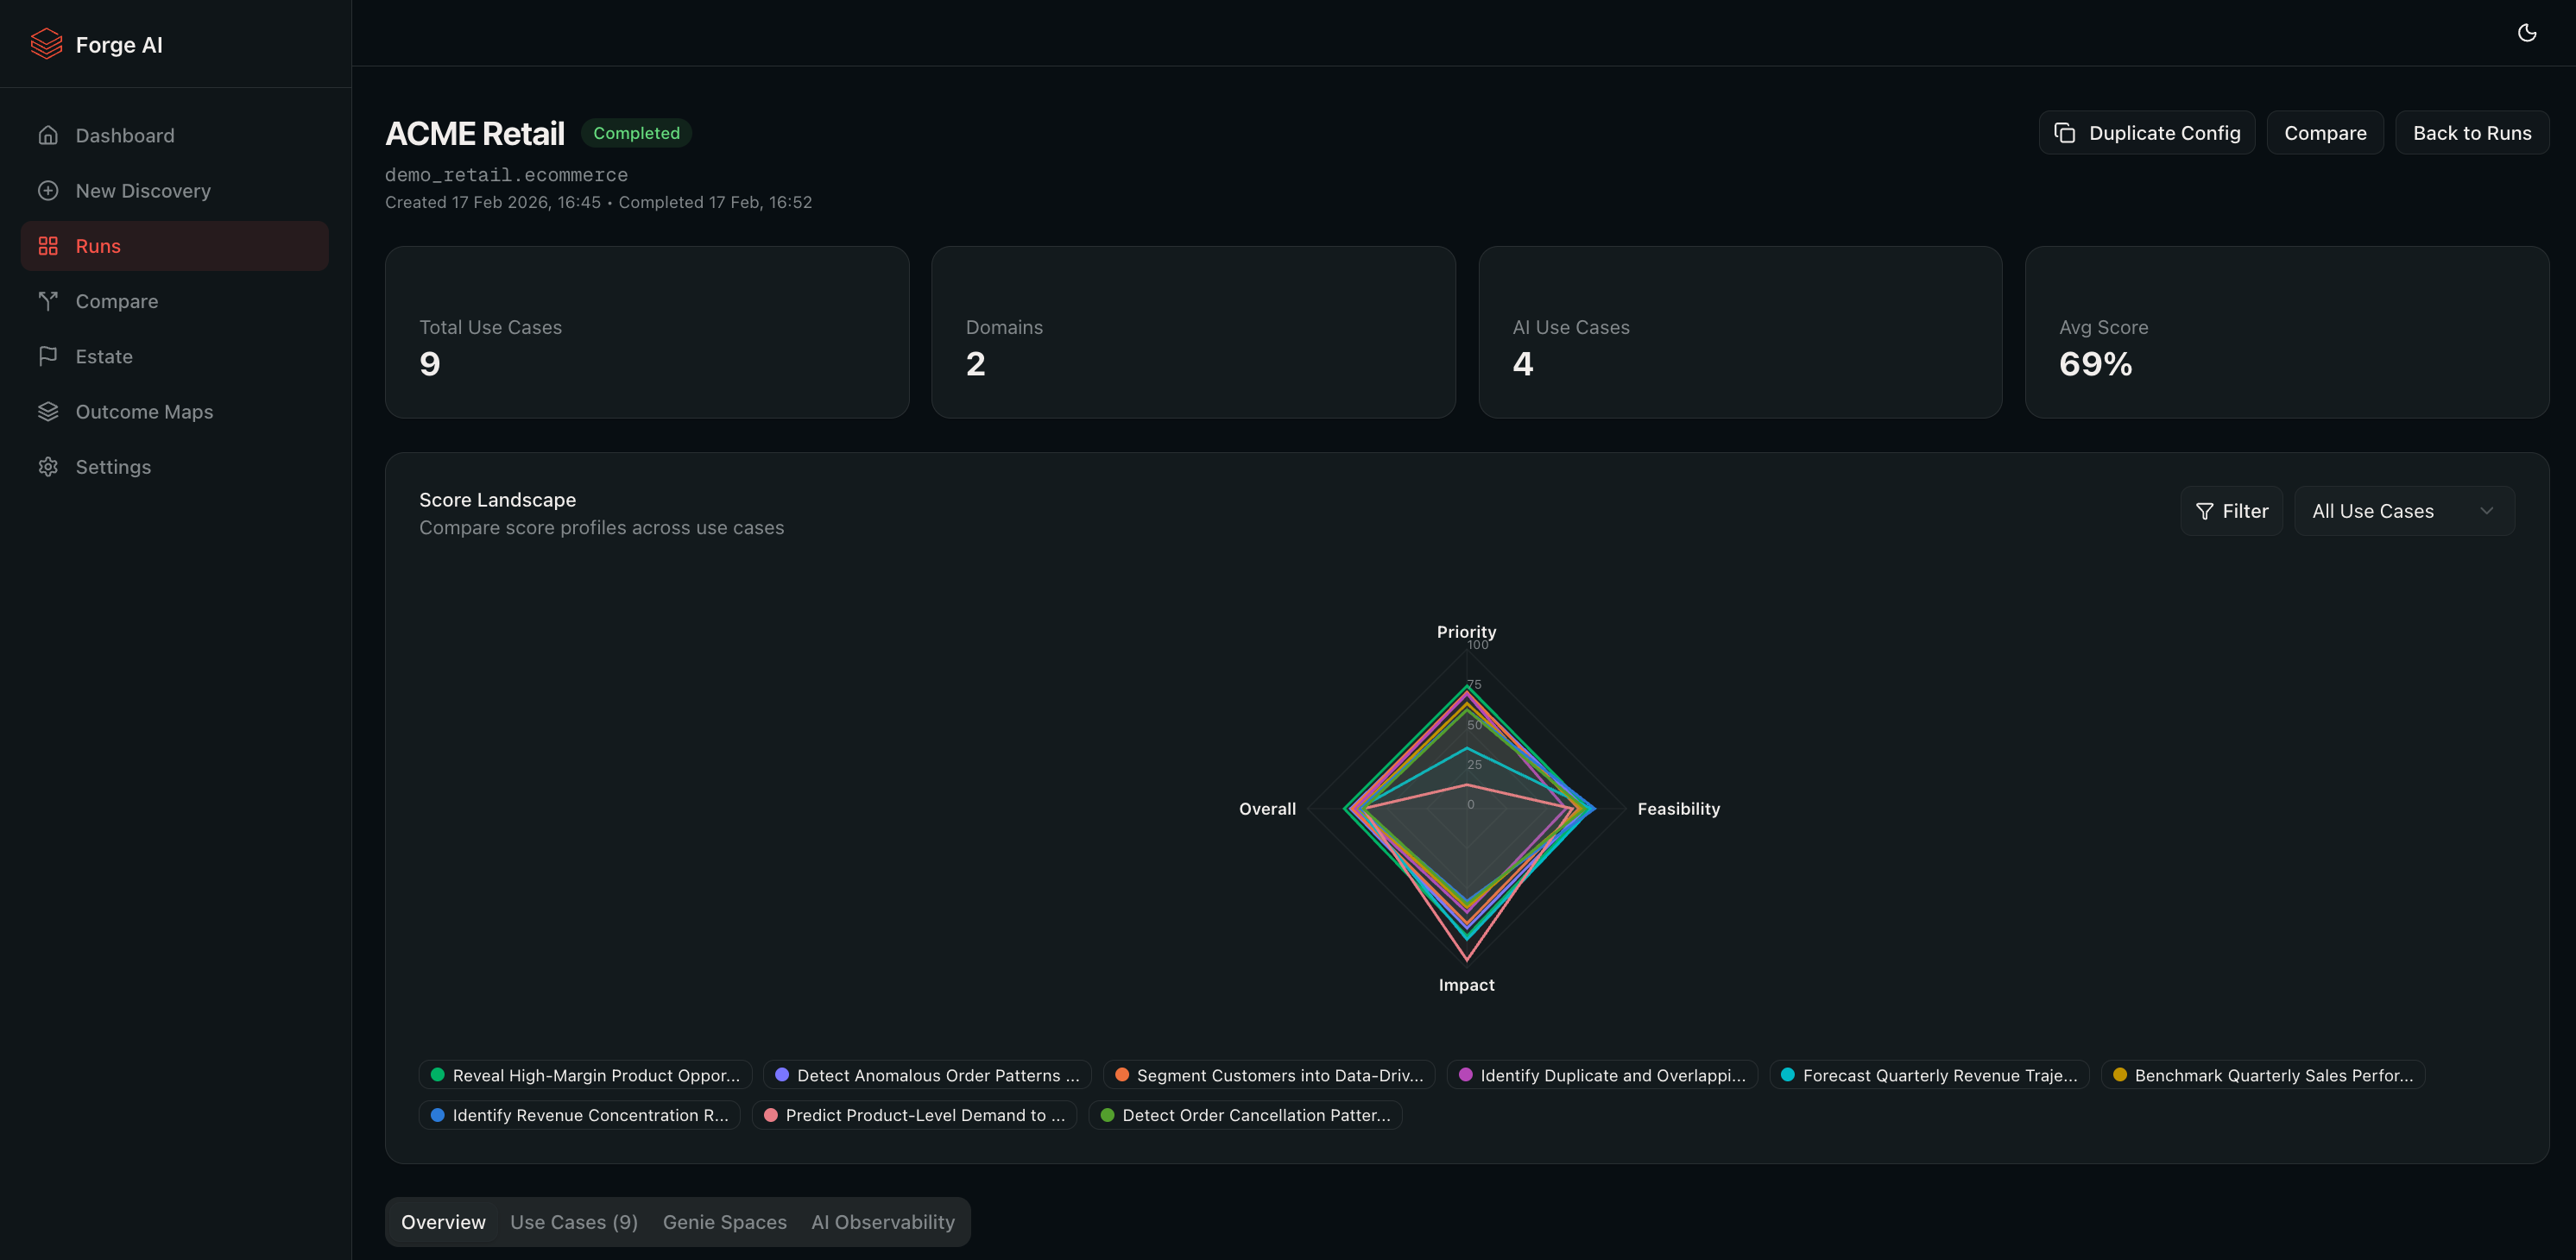2576x1260 pixels.
Task: Click the funnel icon on Filter
Action: 2204,511
